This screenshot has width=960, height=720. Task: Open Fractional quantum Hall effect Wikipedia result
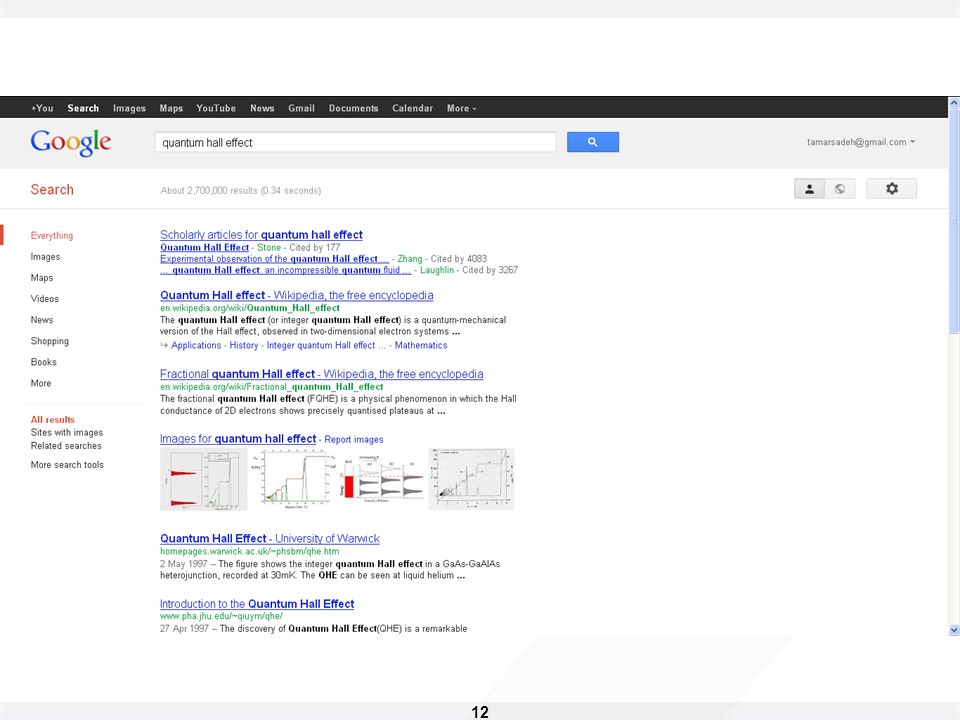[321, 374]
